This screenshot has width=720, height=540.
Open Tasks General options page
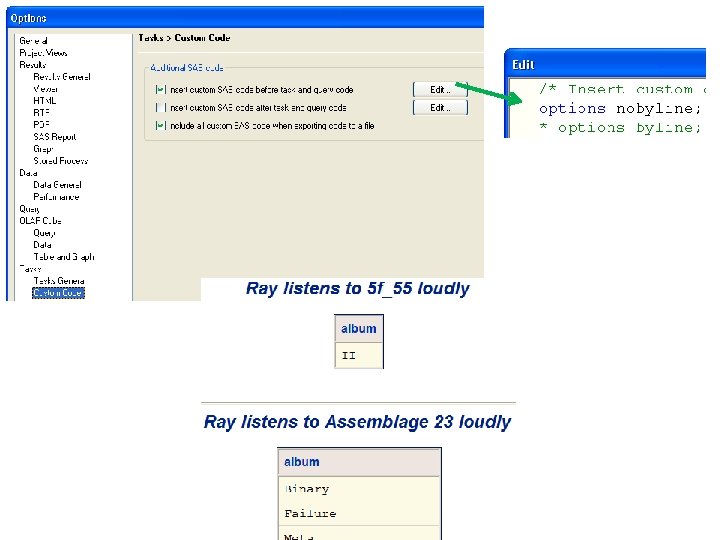pyautogui.click(x=59, y=280)
